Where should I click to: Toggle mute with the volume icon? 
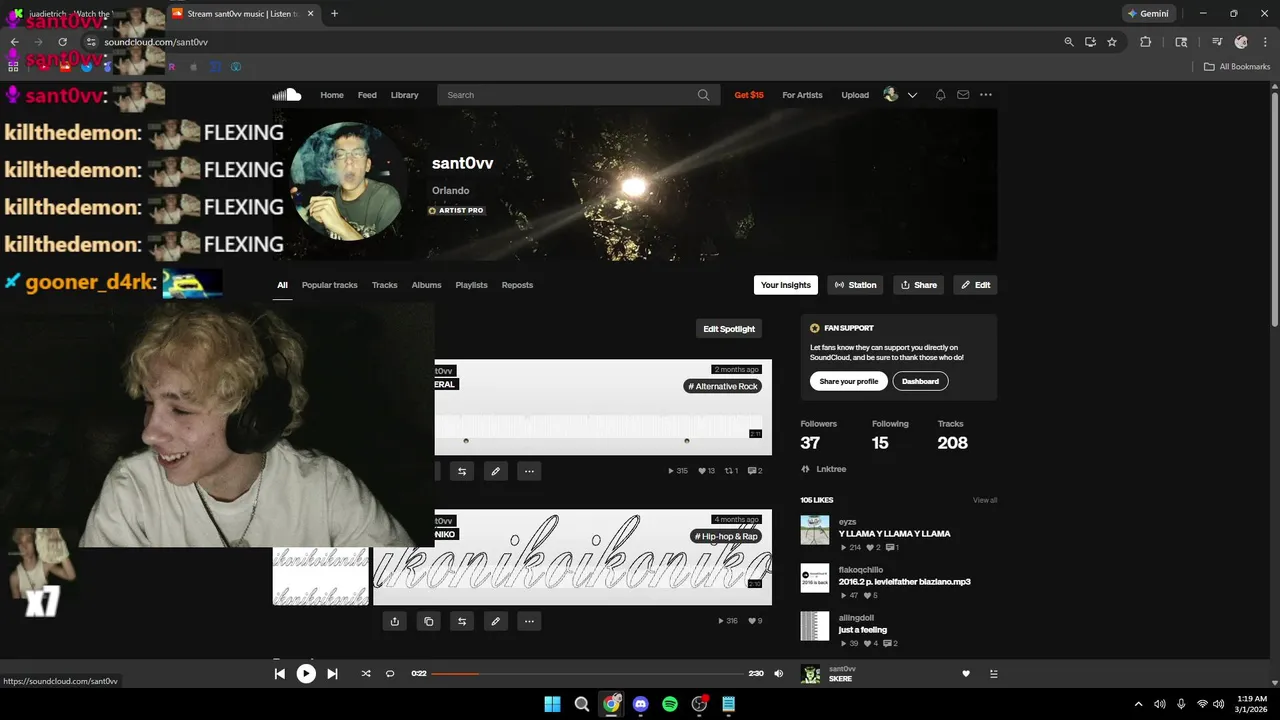[x=779, y=674]
